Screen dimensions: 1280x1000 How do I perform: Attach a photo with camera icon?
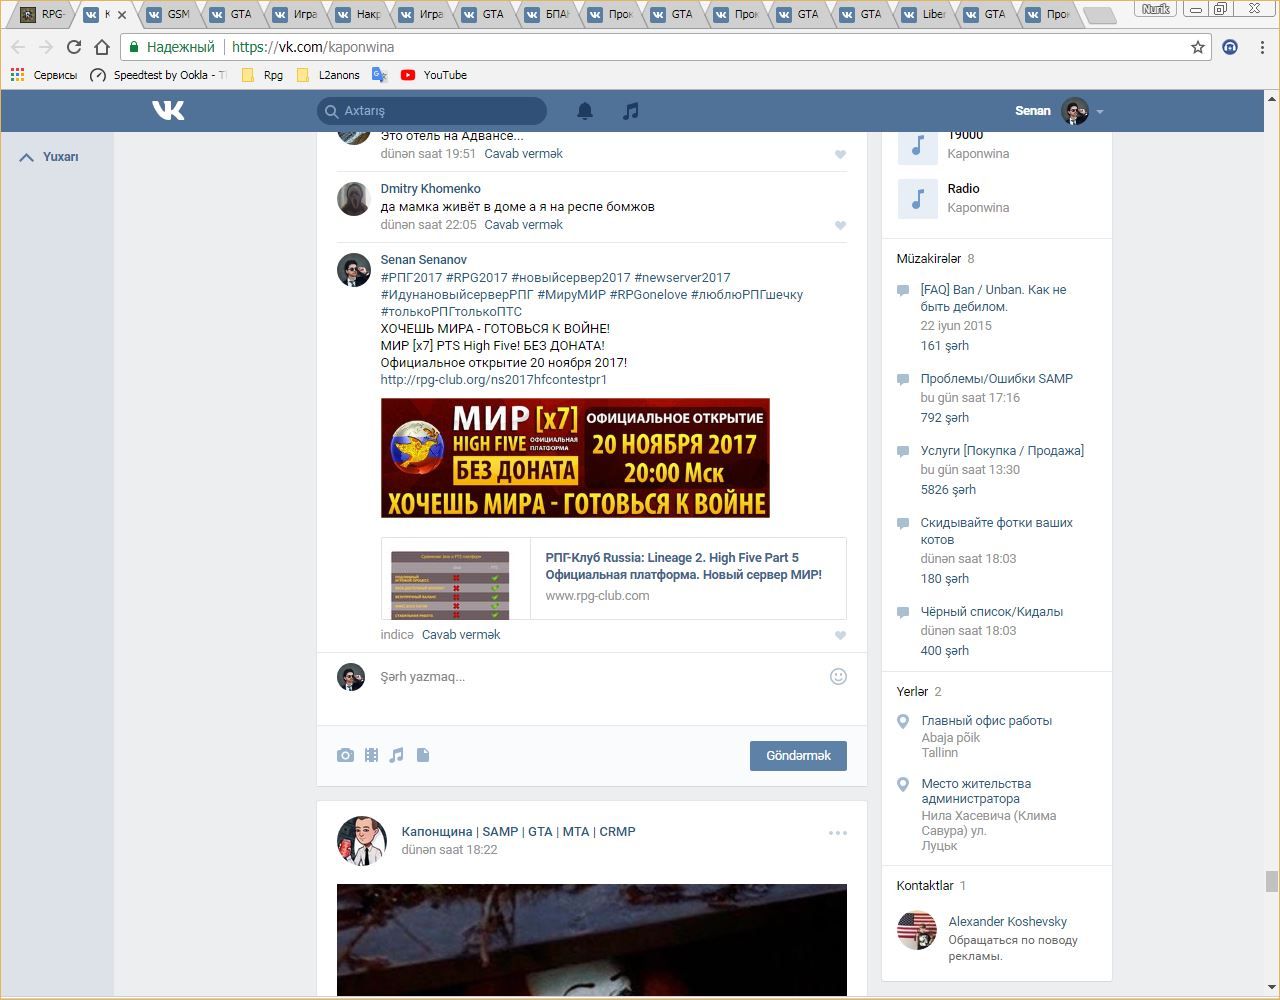(345, 755)
